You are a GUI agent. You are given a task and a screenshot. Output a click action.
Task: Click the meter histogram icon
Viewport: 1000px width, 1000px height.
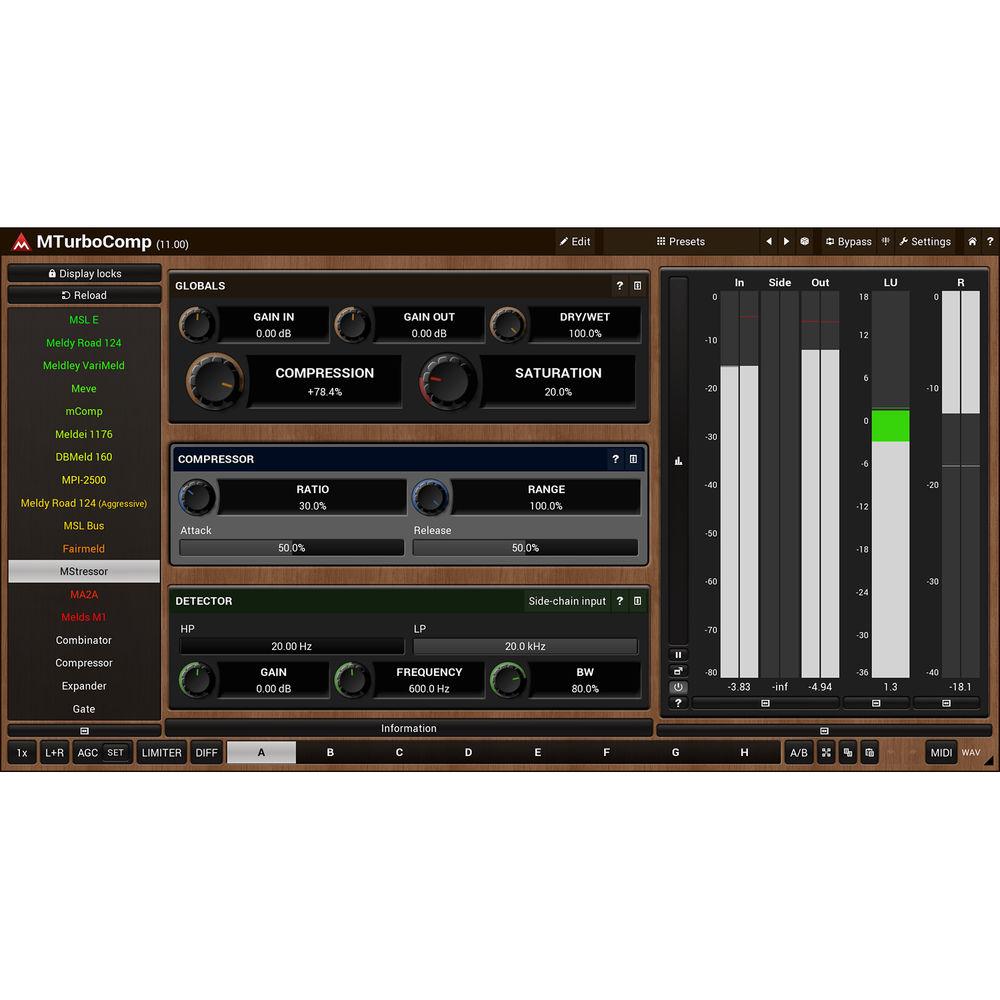(678, 461)
